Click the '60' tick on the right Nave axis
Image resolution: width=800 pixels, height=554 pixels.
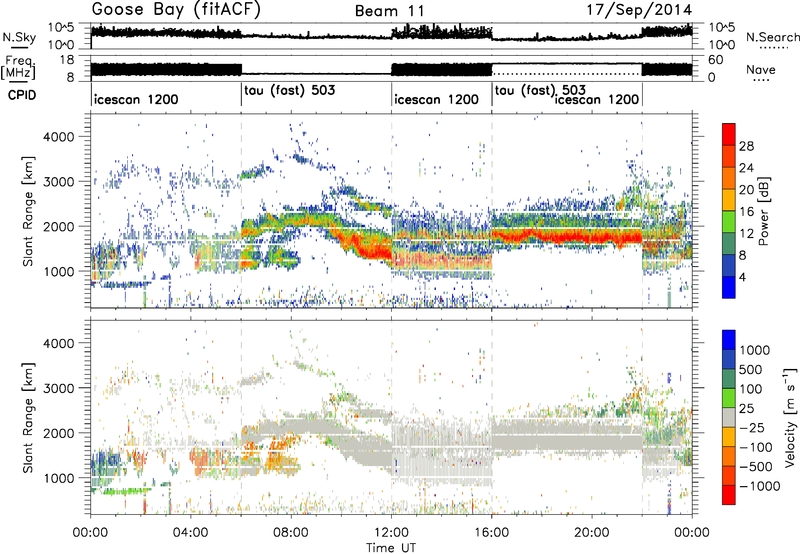click(x=716, y=60)
